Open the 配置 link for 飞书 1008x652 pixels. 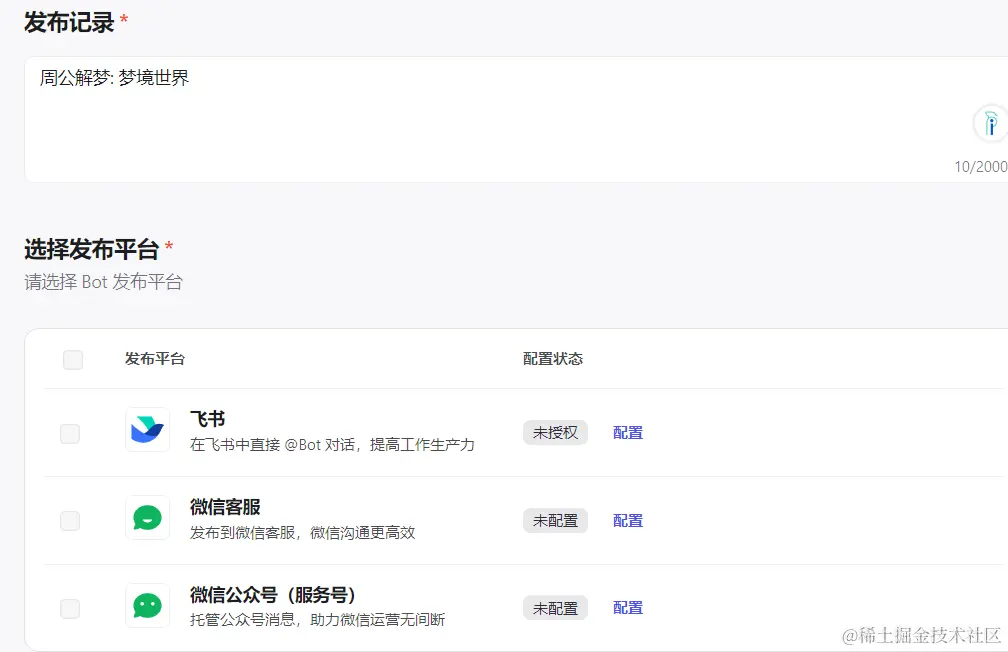tap(627, 433)
